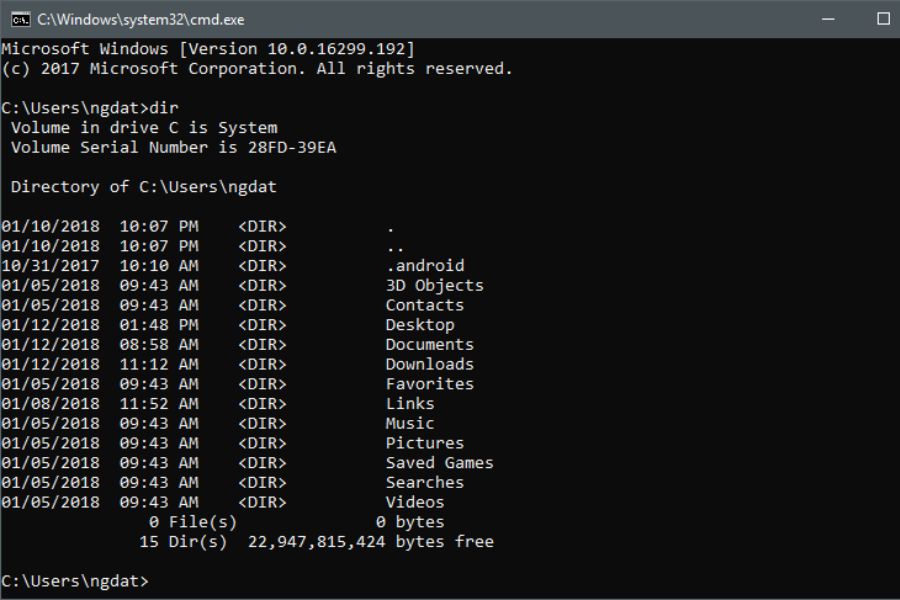Screen dimensions: 900x600
Task: Click the Searches directory entry
Action: coord(424,482)
